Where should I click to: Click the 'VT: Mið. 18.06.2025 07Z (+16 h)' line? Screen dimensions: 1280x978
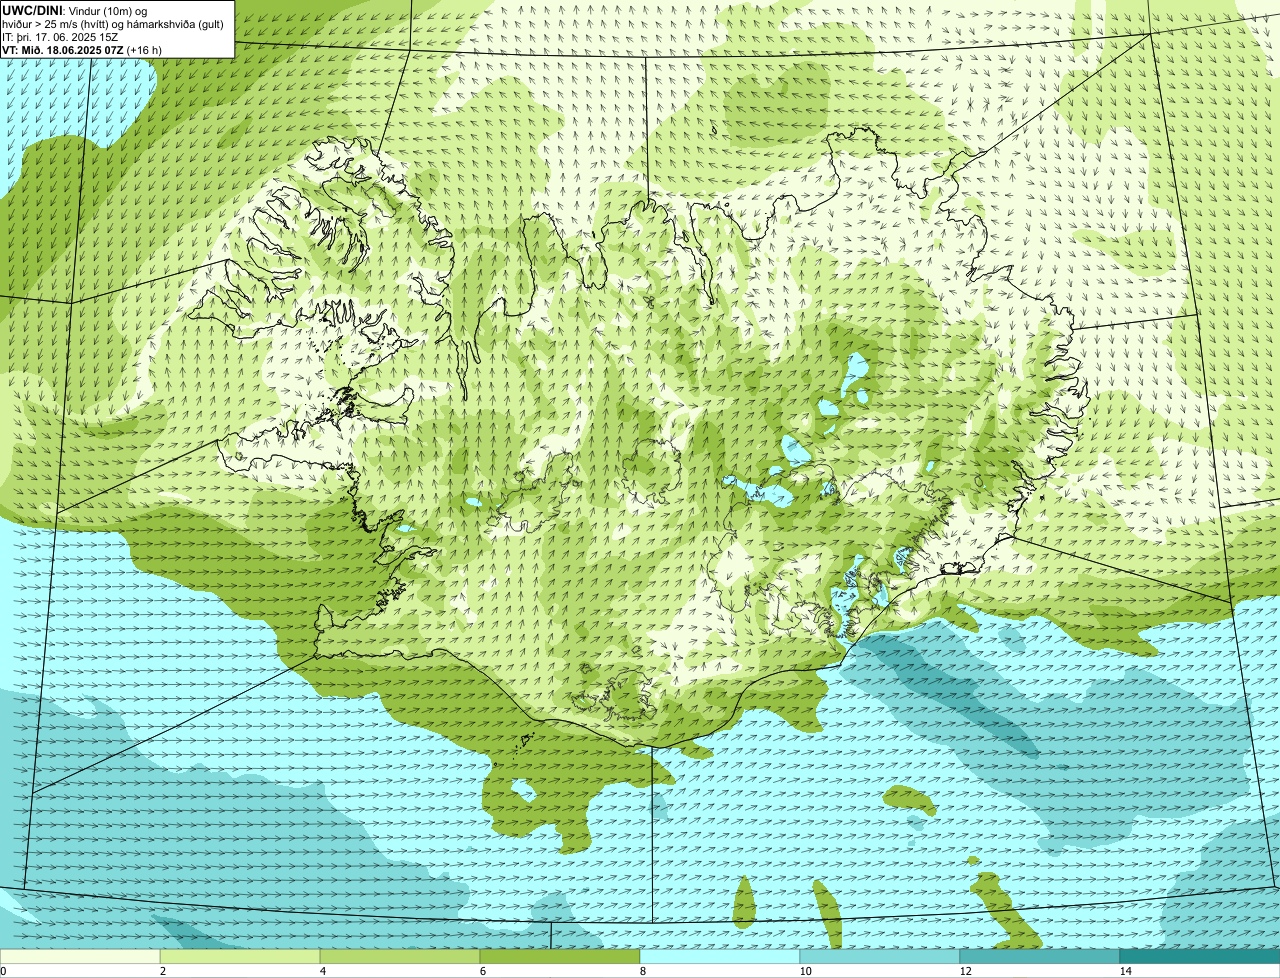click(82, 49)
